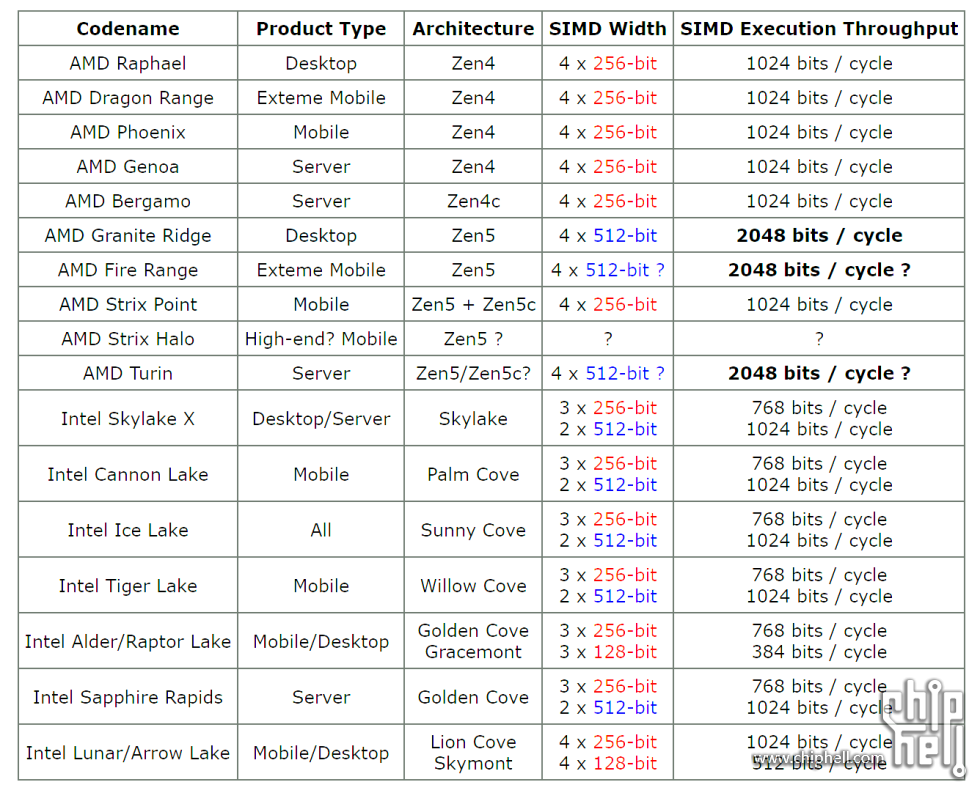Click '768 bits / cycle' in Ice Lake row
This screenshot has height=793, width=980.
[x=819, y=519]
